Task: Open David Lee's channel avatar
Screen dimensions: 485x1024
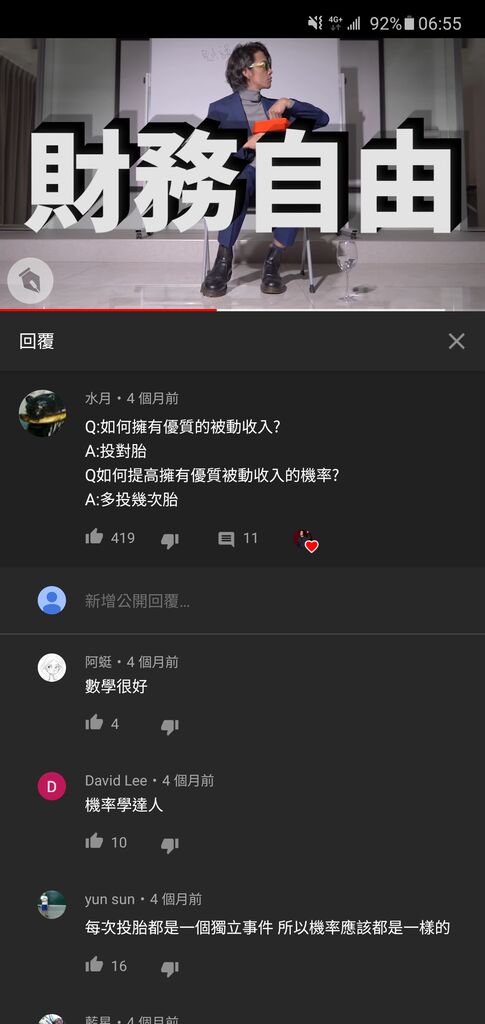Action: coord(52,786)
